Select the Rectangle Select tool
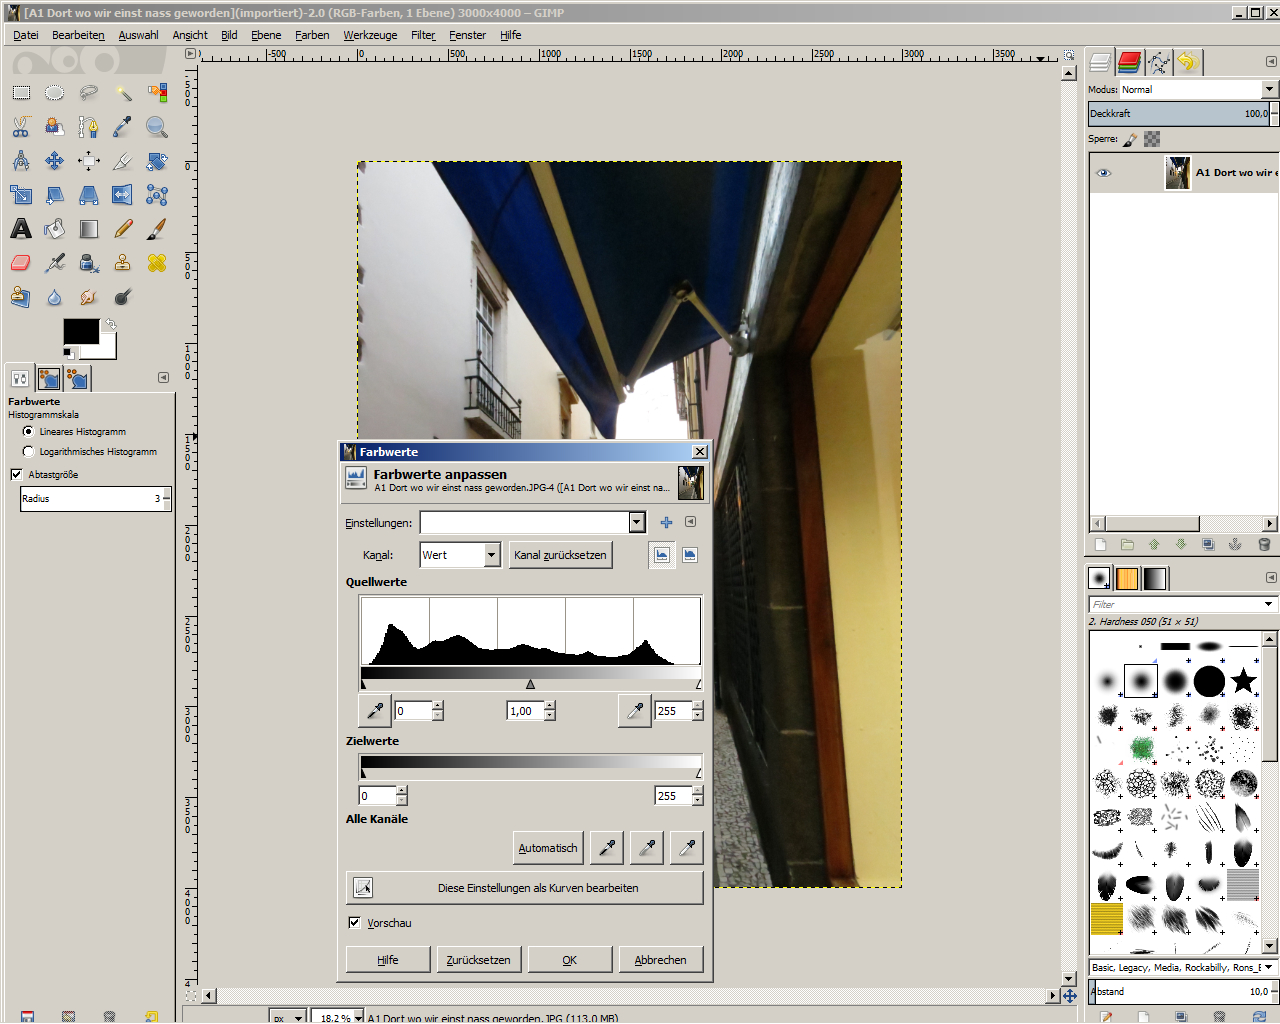This screenshot has height=1024, width=1280. click(21, 93)
